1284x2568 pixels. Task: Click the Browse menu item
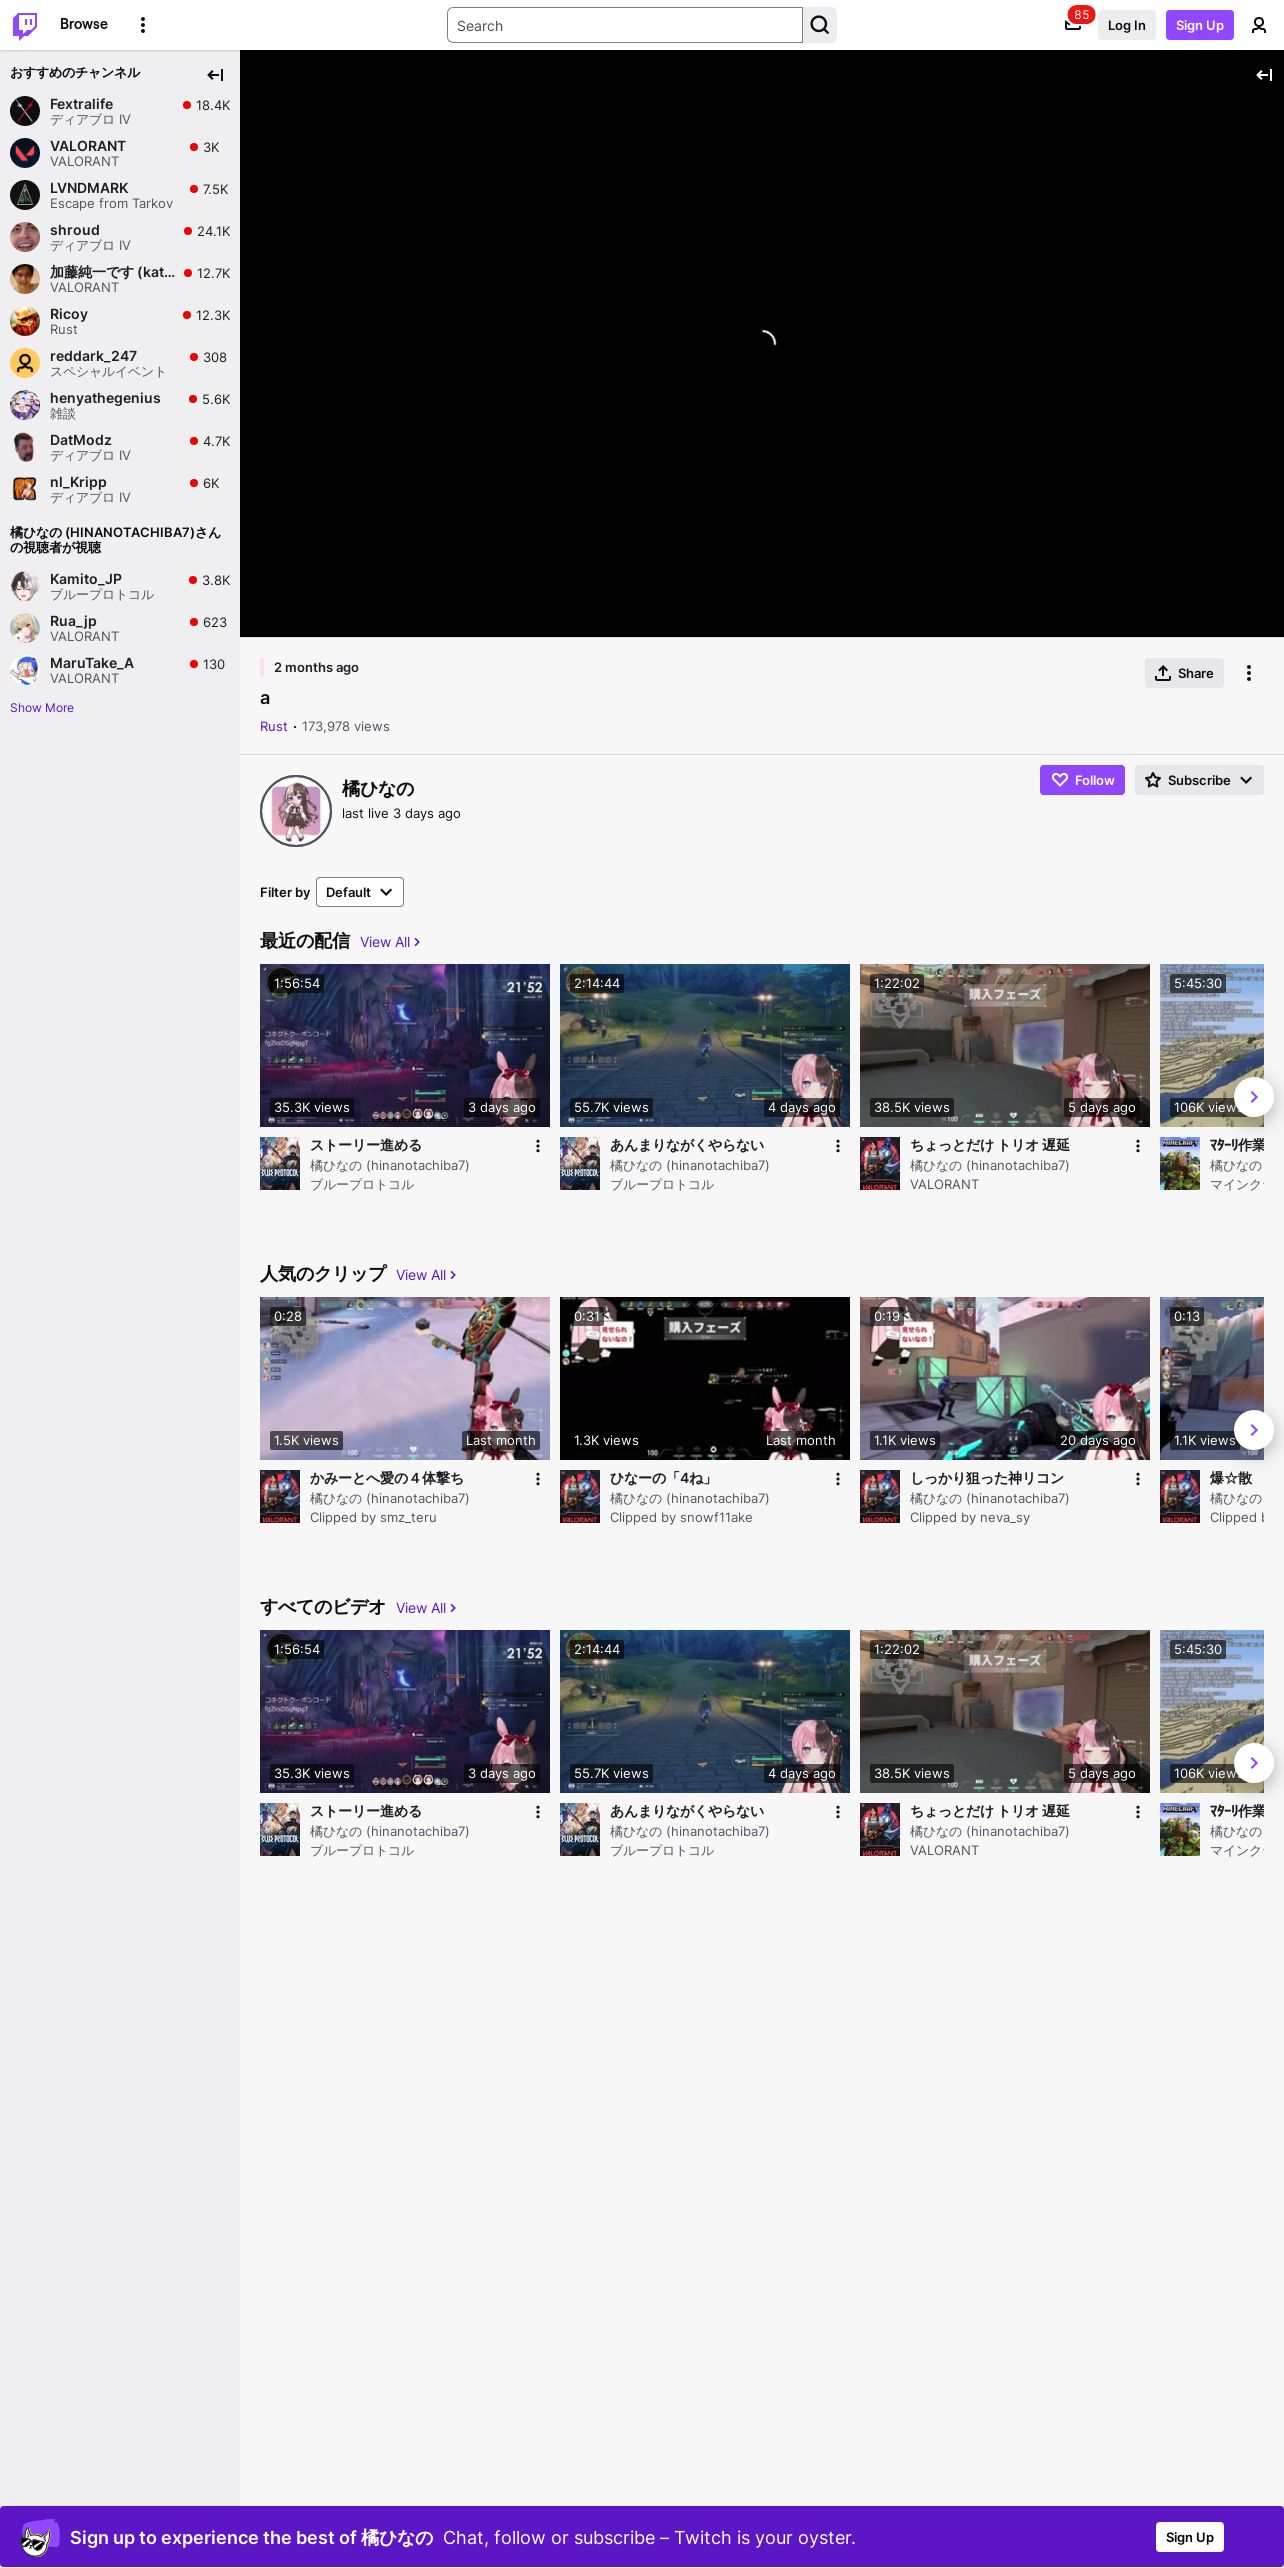click(84, 24)
